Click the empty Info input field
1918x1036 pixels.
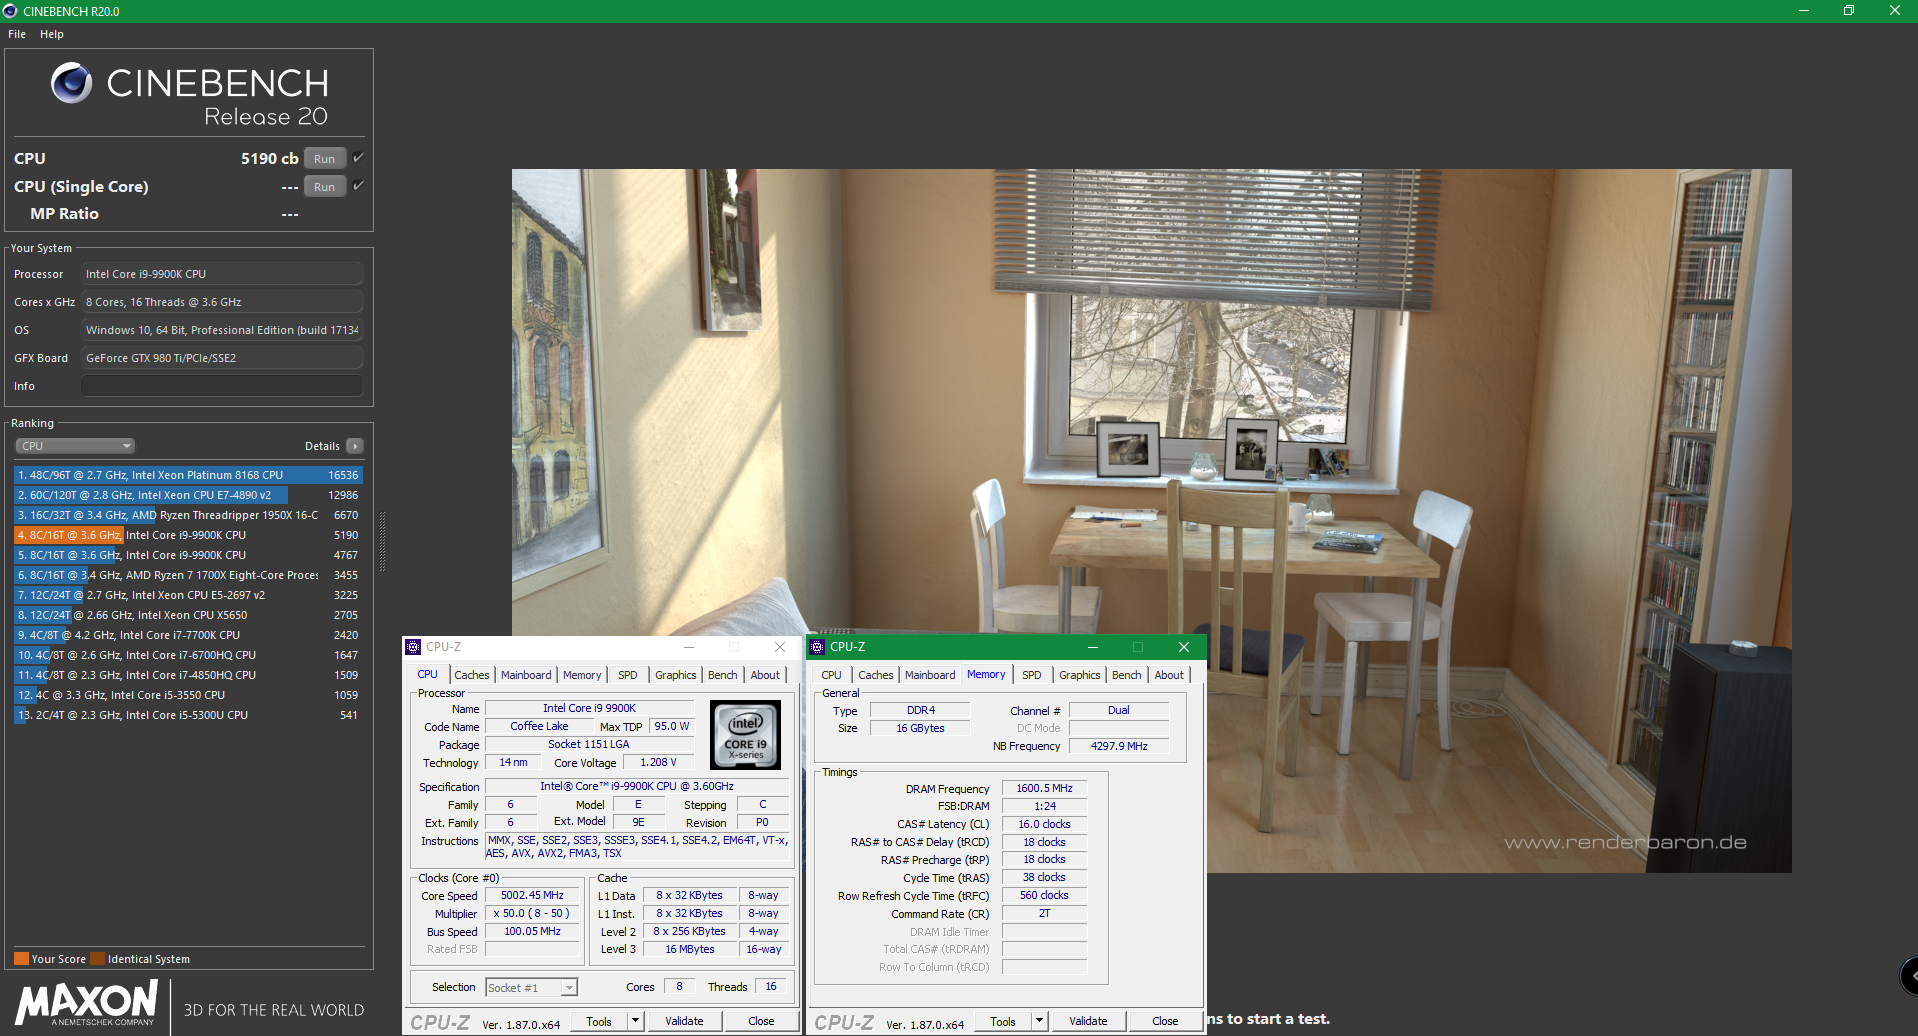click(222, 386)
